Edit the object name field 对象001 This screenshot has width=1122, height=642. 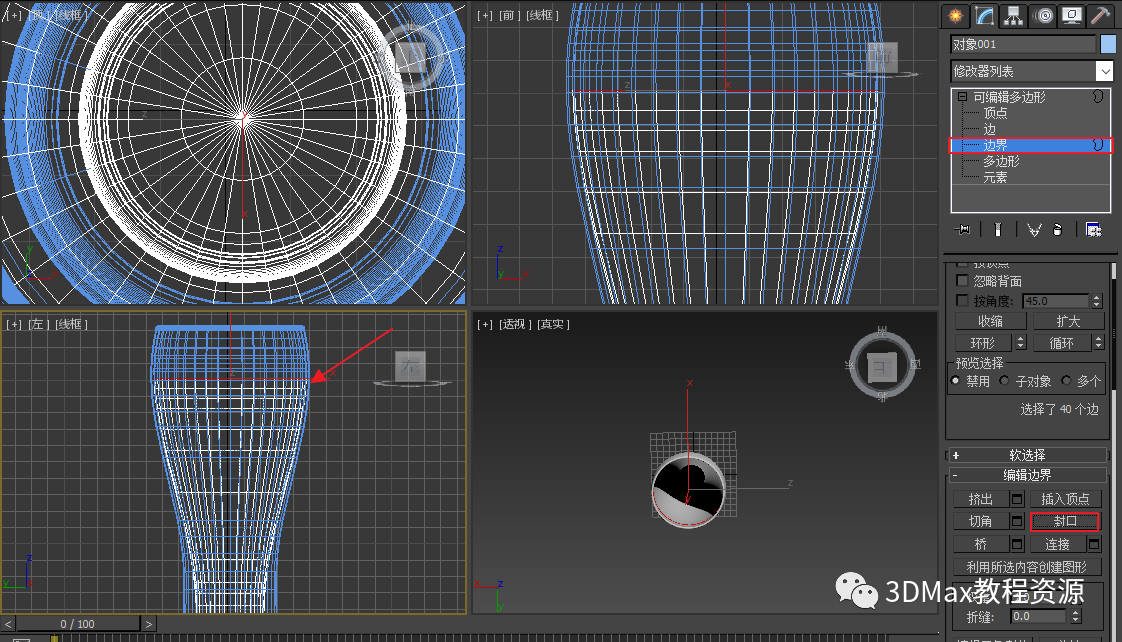[x=1023, y=44]
